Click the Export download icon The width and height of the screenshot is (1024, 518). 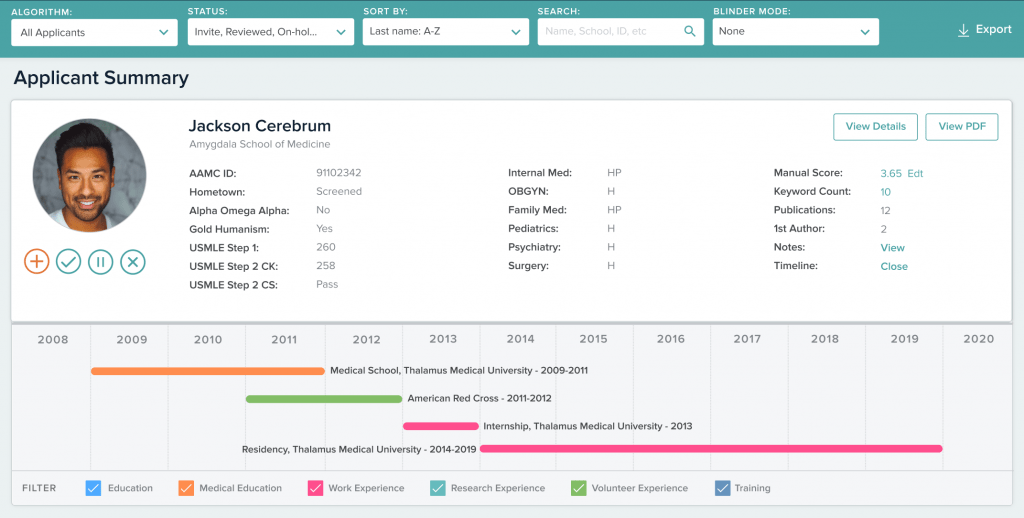[964, 30]
